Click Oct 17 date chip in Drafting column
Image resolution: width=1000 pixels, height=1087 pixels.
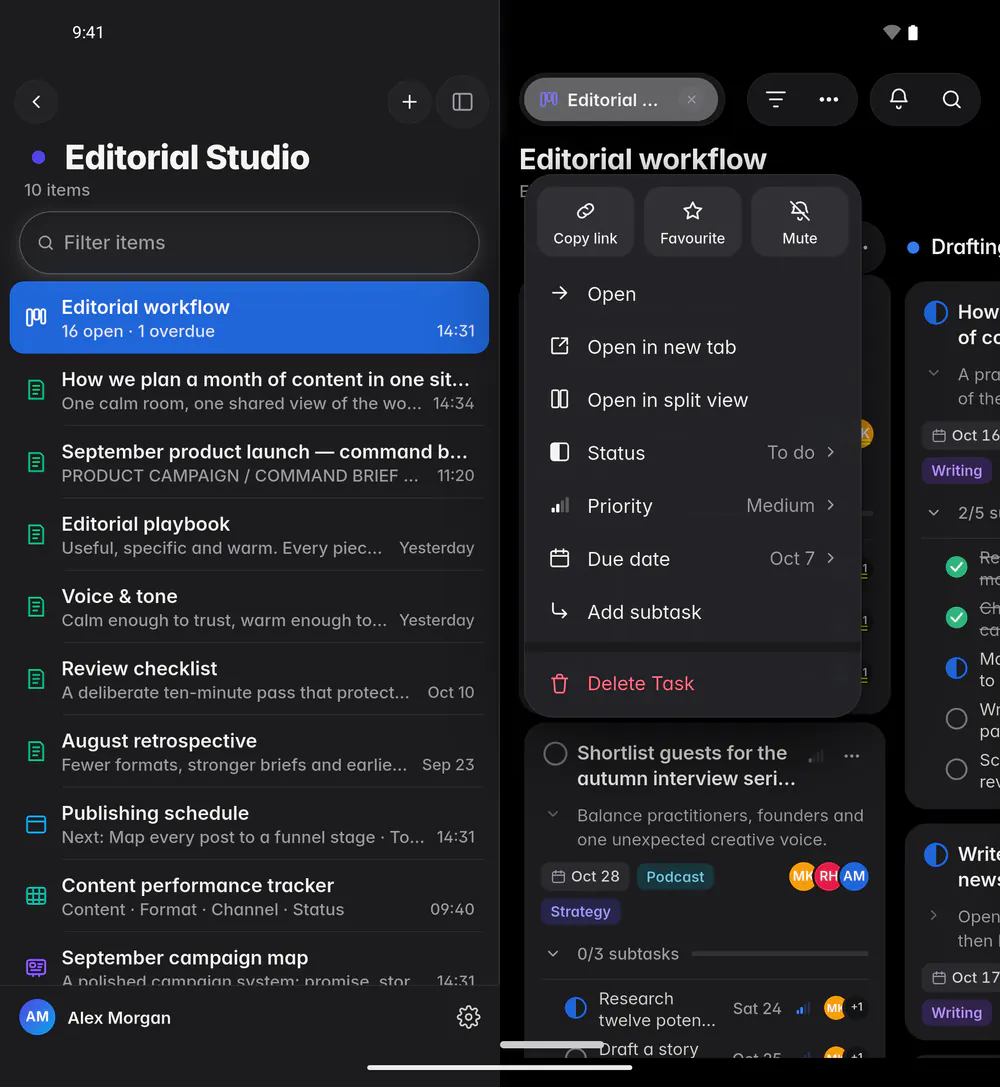[965, 977]
